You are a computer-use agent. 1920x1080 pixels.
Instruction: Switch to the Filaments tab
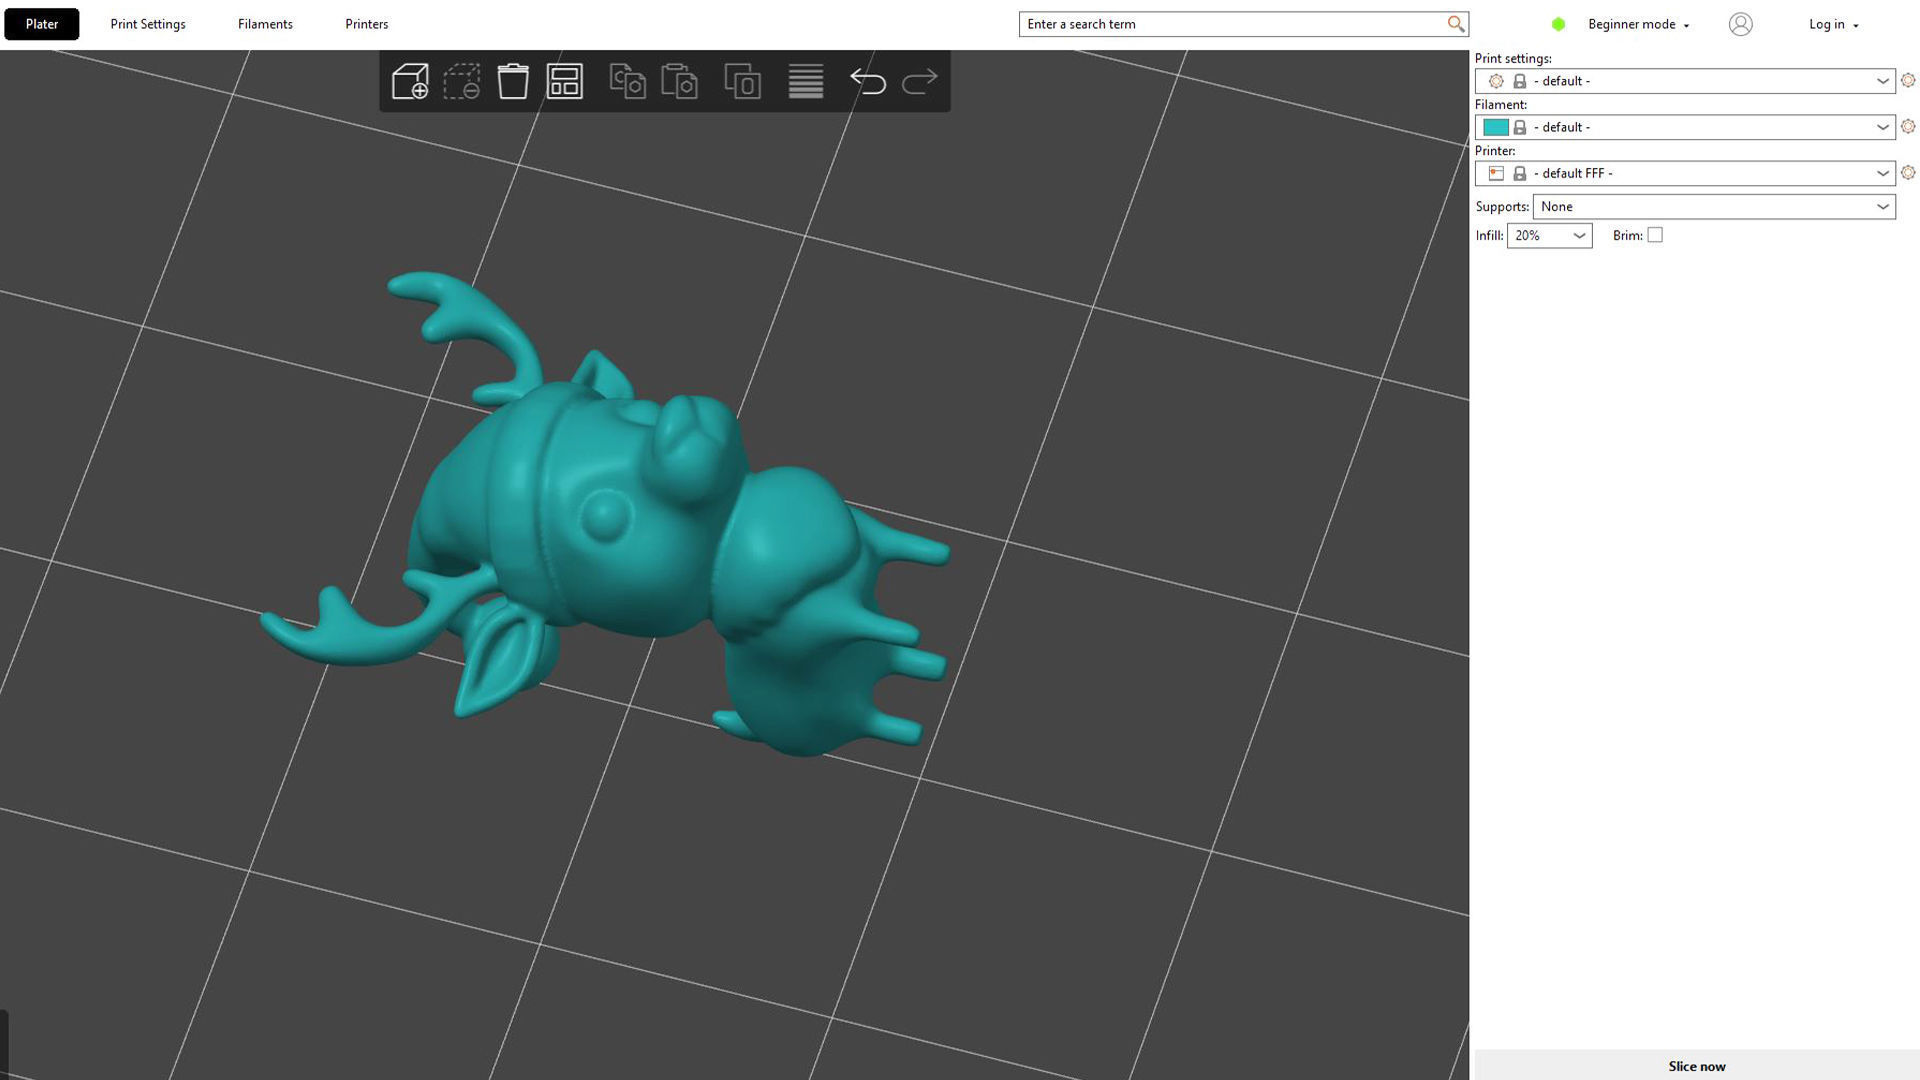pos(265,24)
